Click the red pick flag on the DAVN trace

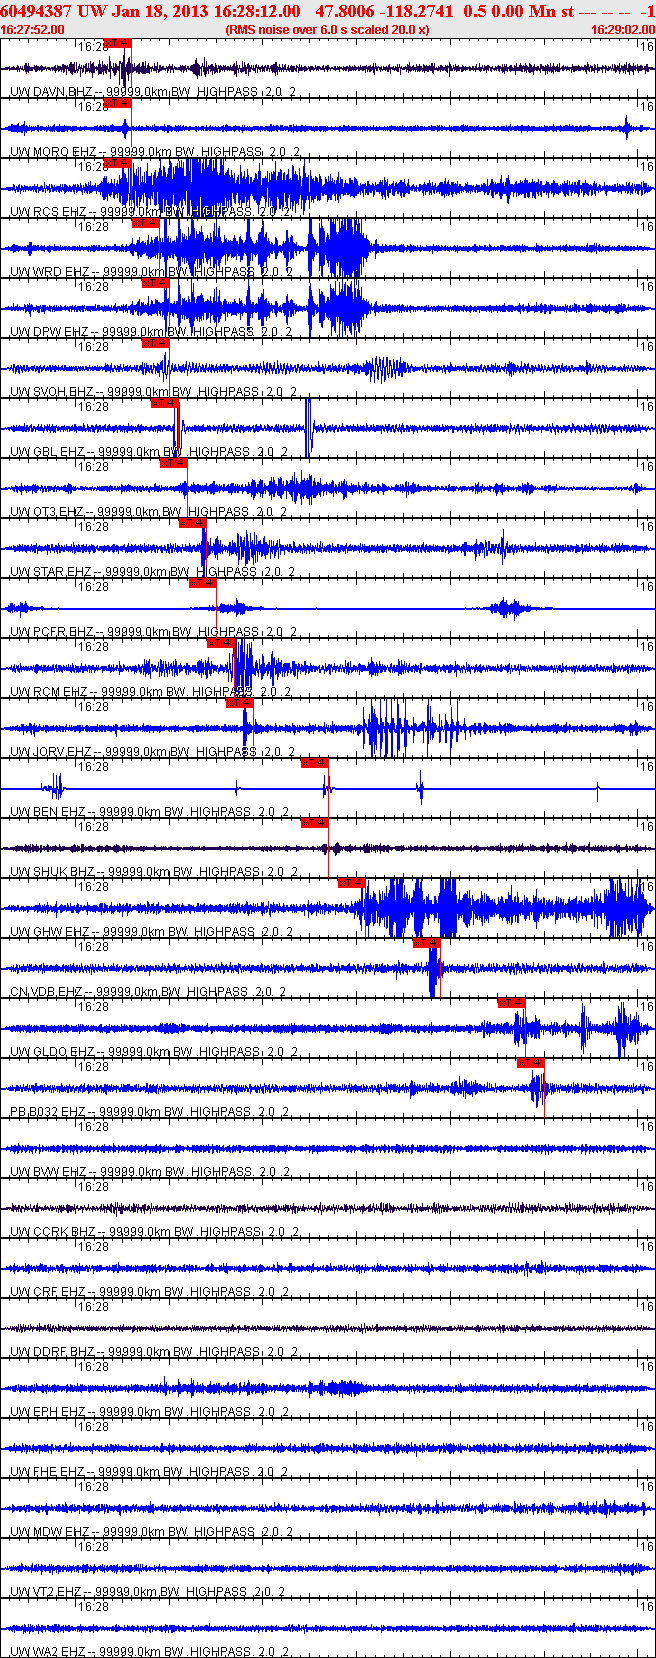tap(117, 43)
